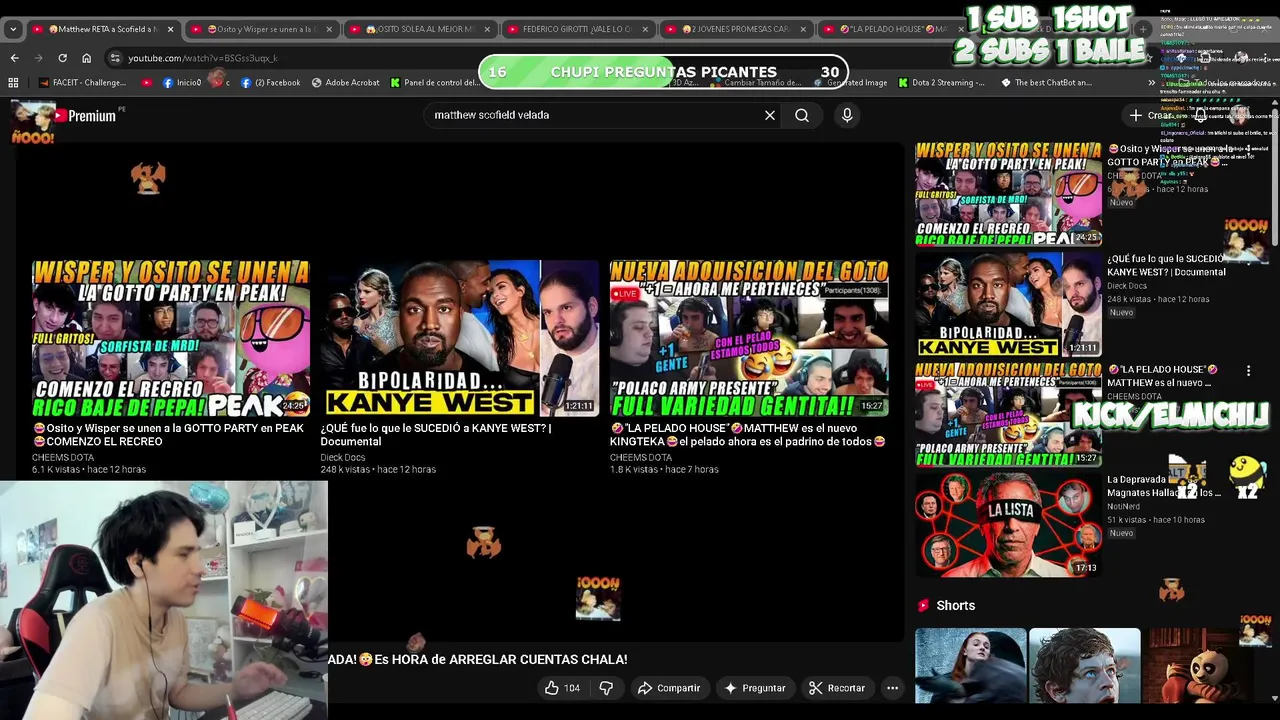This screenshot has width=1280, height=720.
Task: Open the tab list dropdown arrow
Action: coord(13,29)
